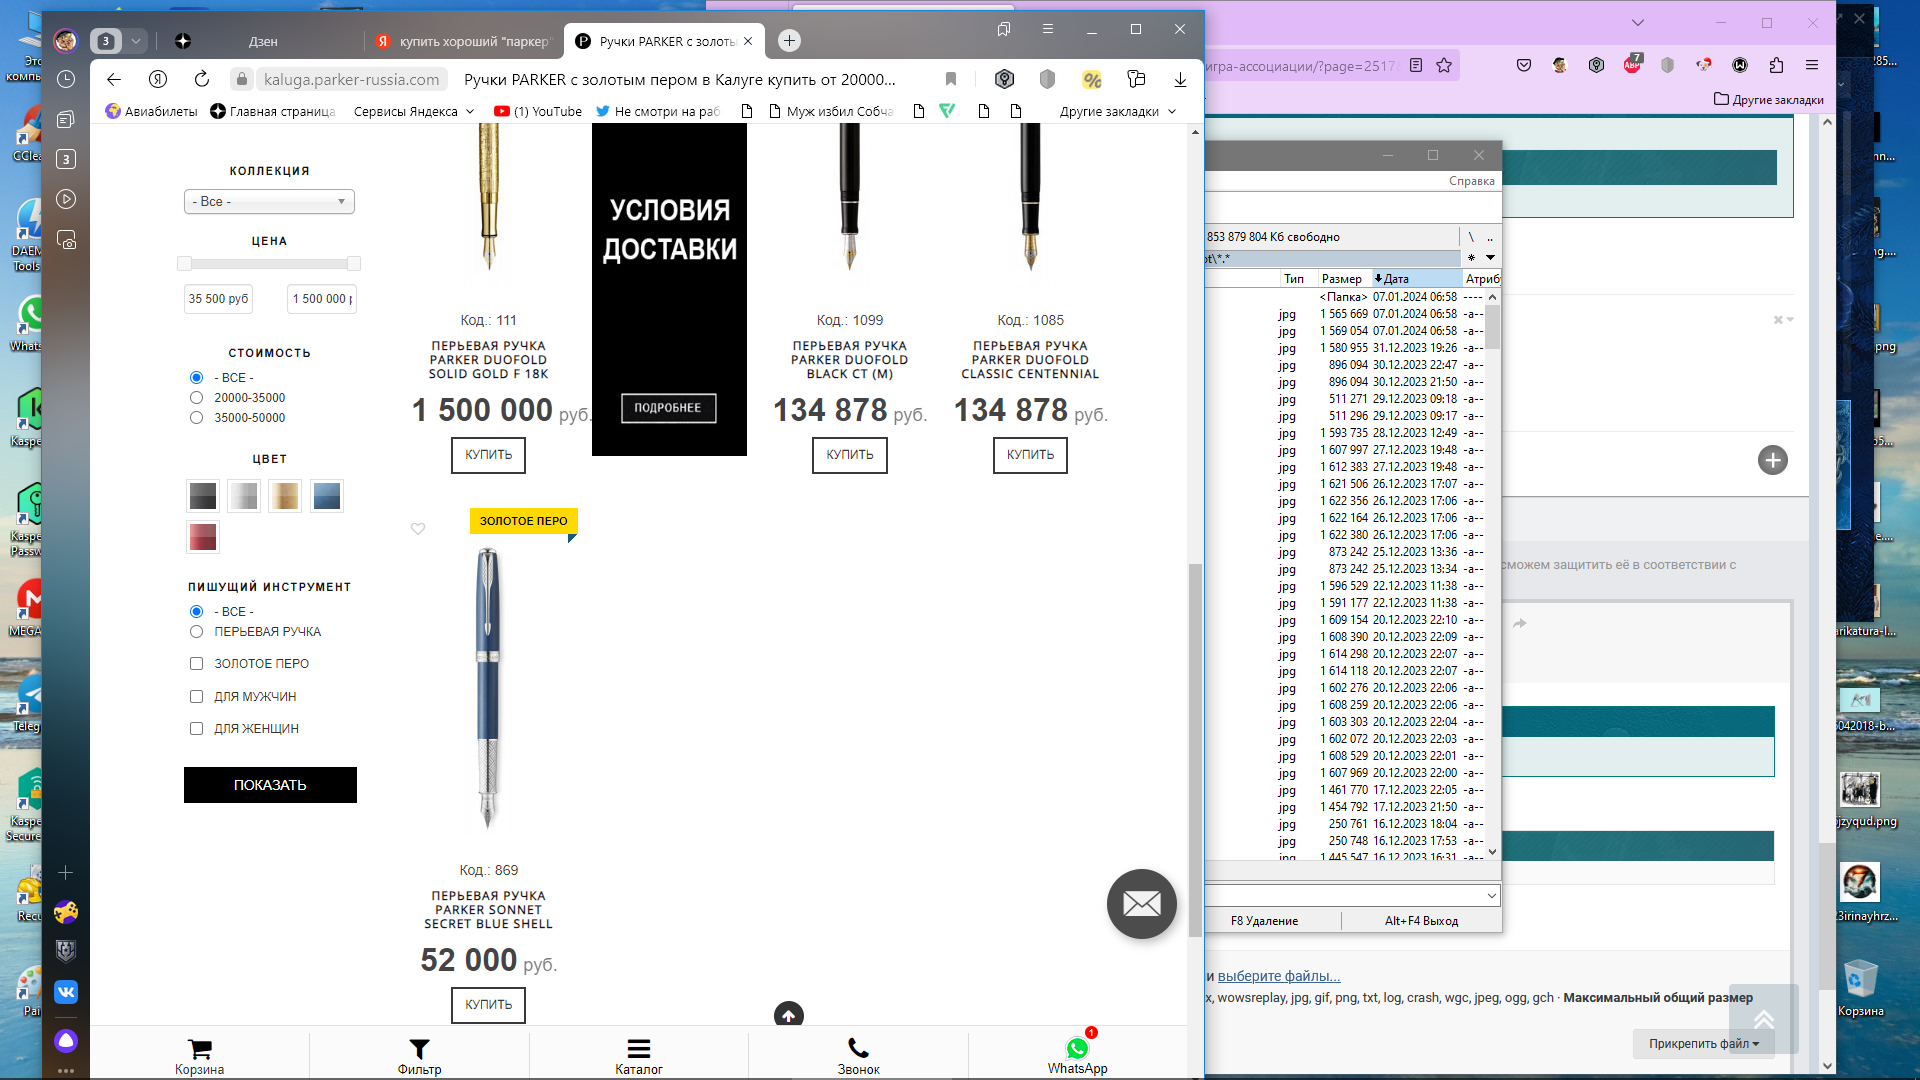Open the VK icon in browser sidebar
The height and width of the screenshot is (1080, 1920).
[66, 991]
